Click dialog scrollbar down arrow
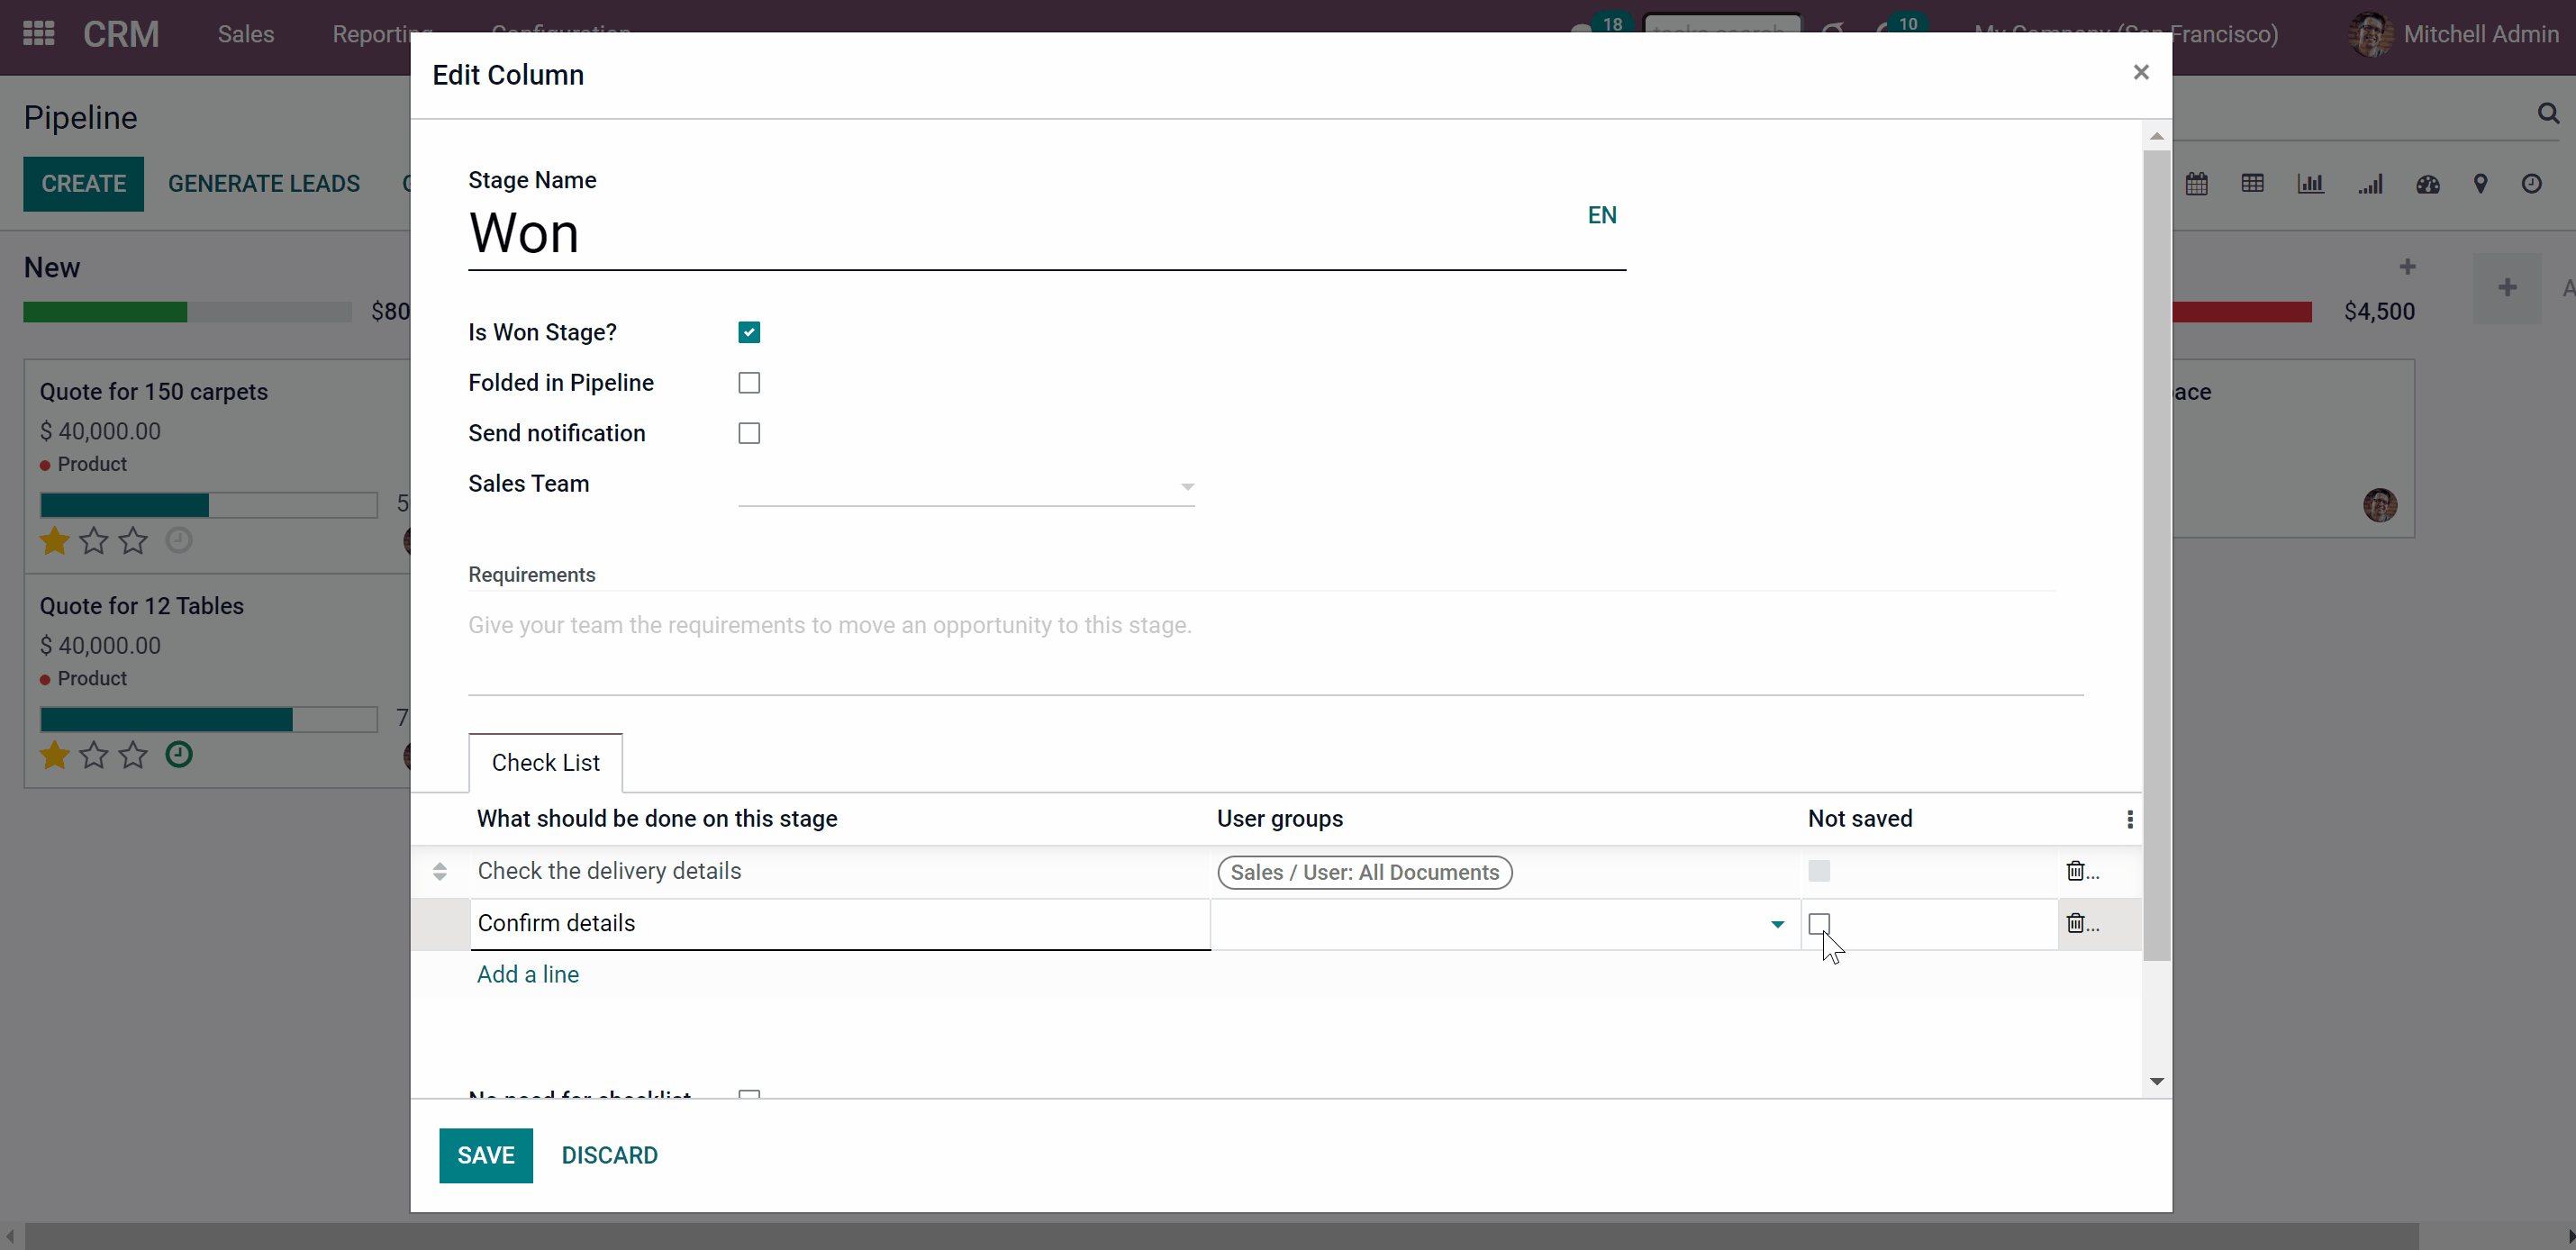The width and height of the screenshot is (2576, 1250). pyautogui.click(x=2157, y=1081)
